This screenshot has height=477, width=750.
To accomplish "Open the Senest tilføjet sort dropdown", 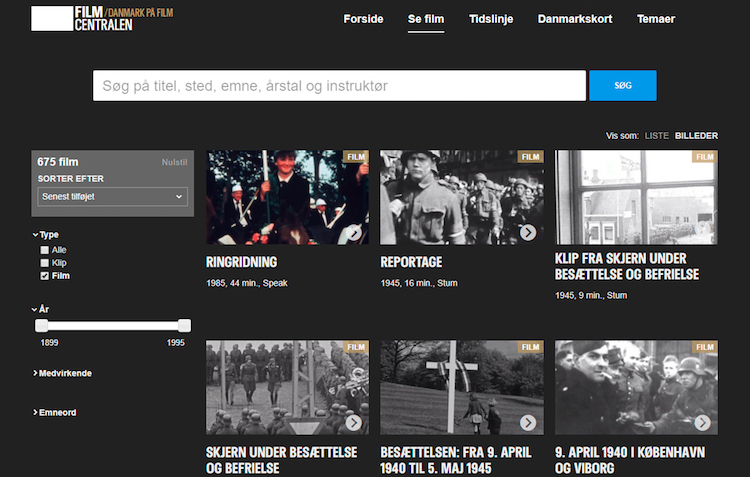I will click(x=112, y=197).
